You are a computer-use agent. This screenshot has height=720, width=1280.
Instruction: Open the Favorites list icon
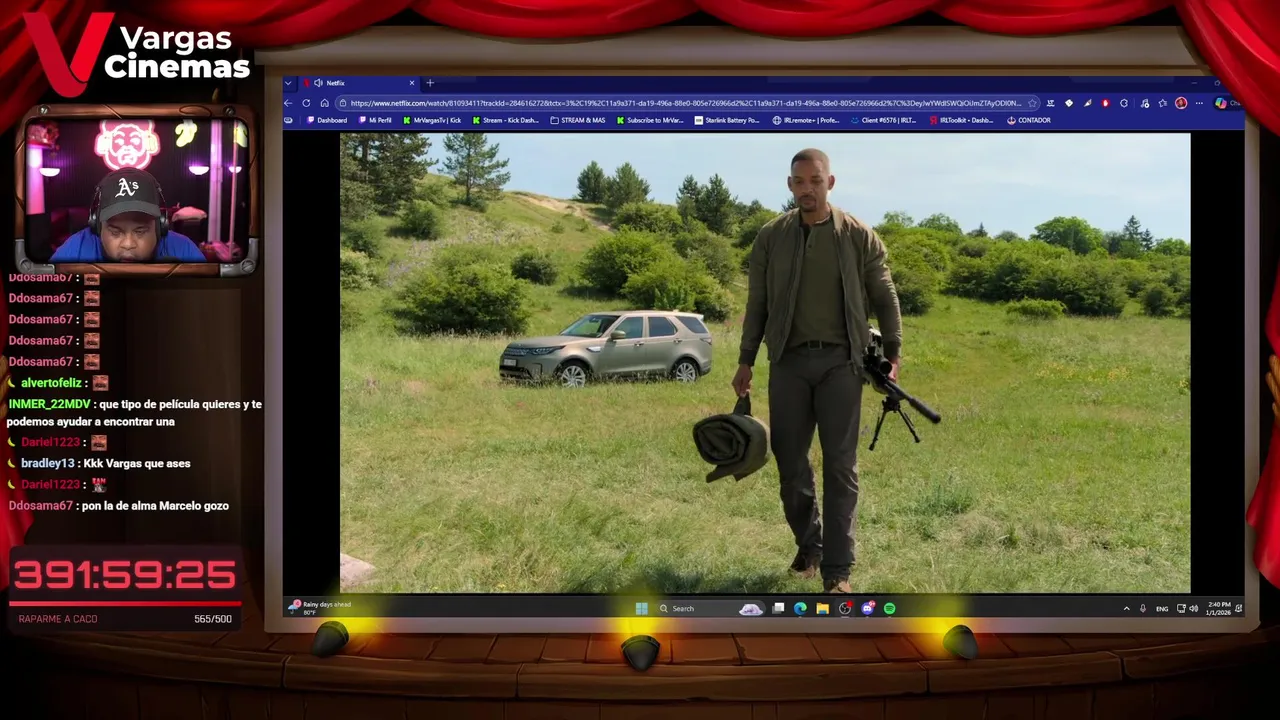(x=1163, y=103)
